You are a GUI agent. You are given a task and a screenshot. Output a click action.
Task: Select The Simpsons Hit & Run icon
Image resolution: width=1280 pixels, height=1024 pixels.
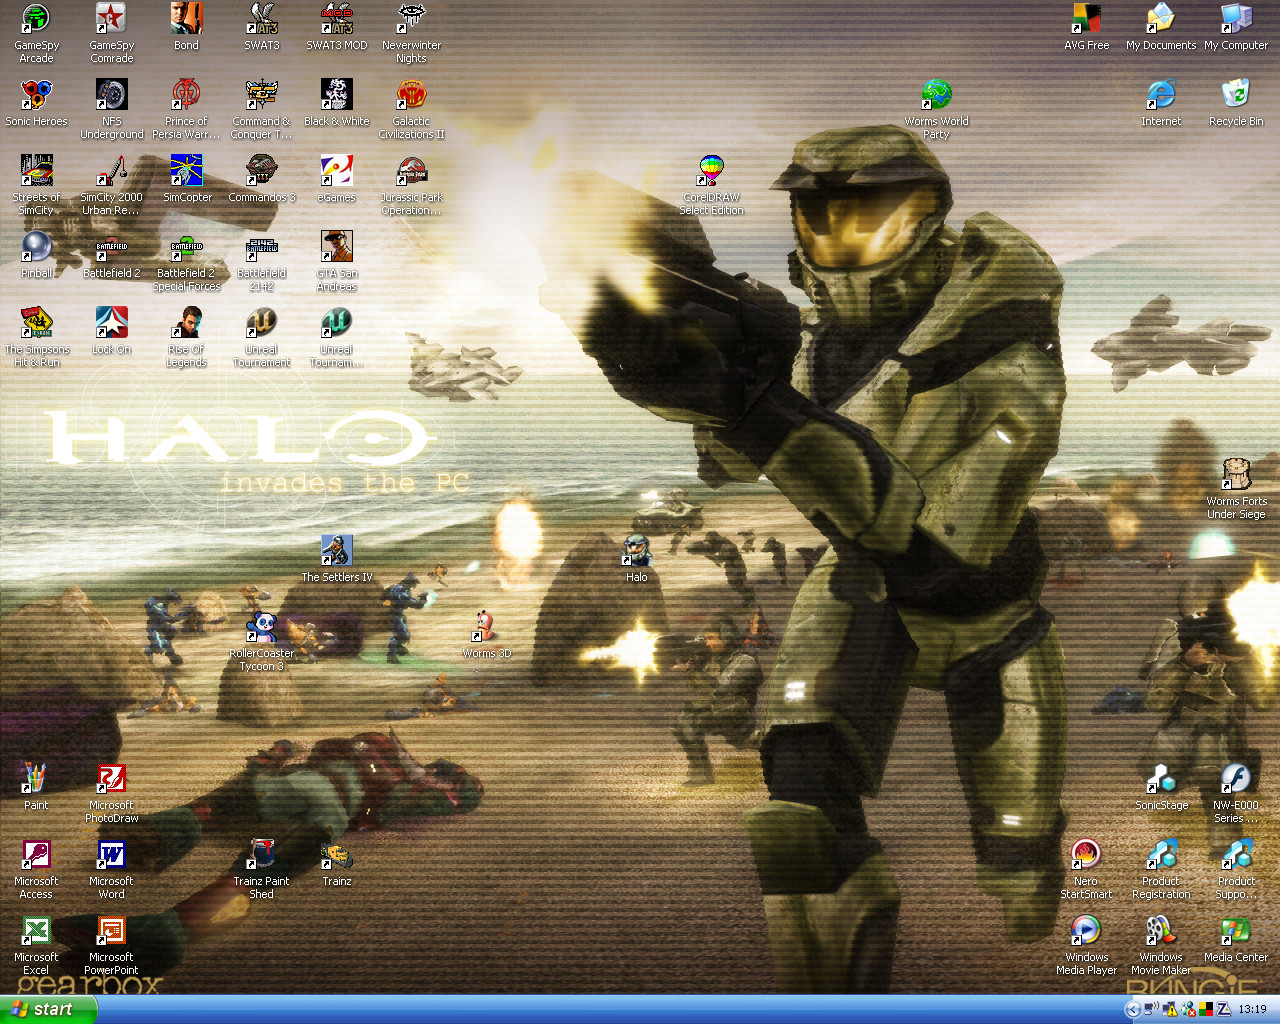tap(36, 337)
